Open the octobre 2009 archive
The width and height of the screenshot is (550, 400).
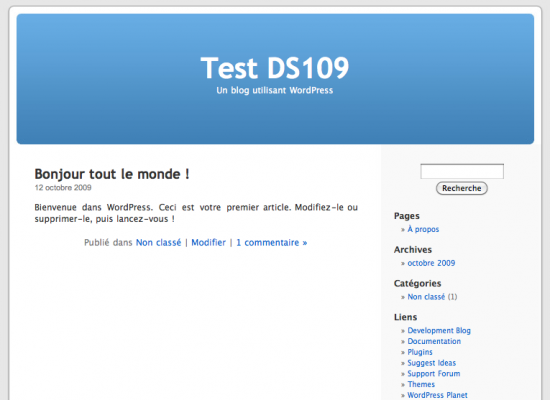431,263
